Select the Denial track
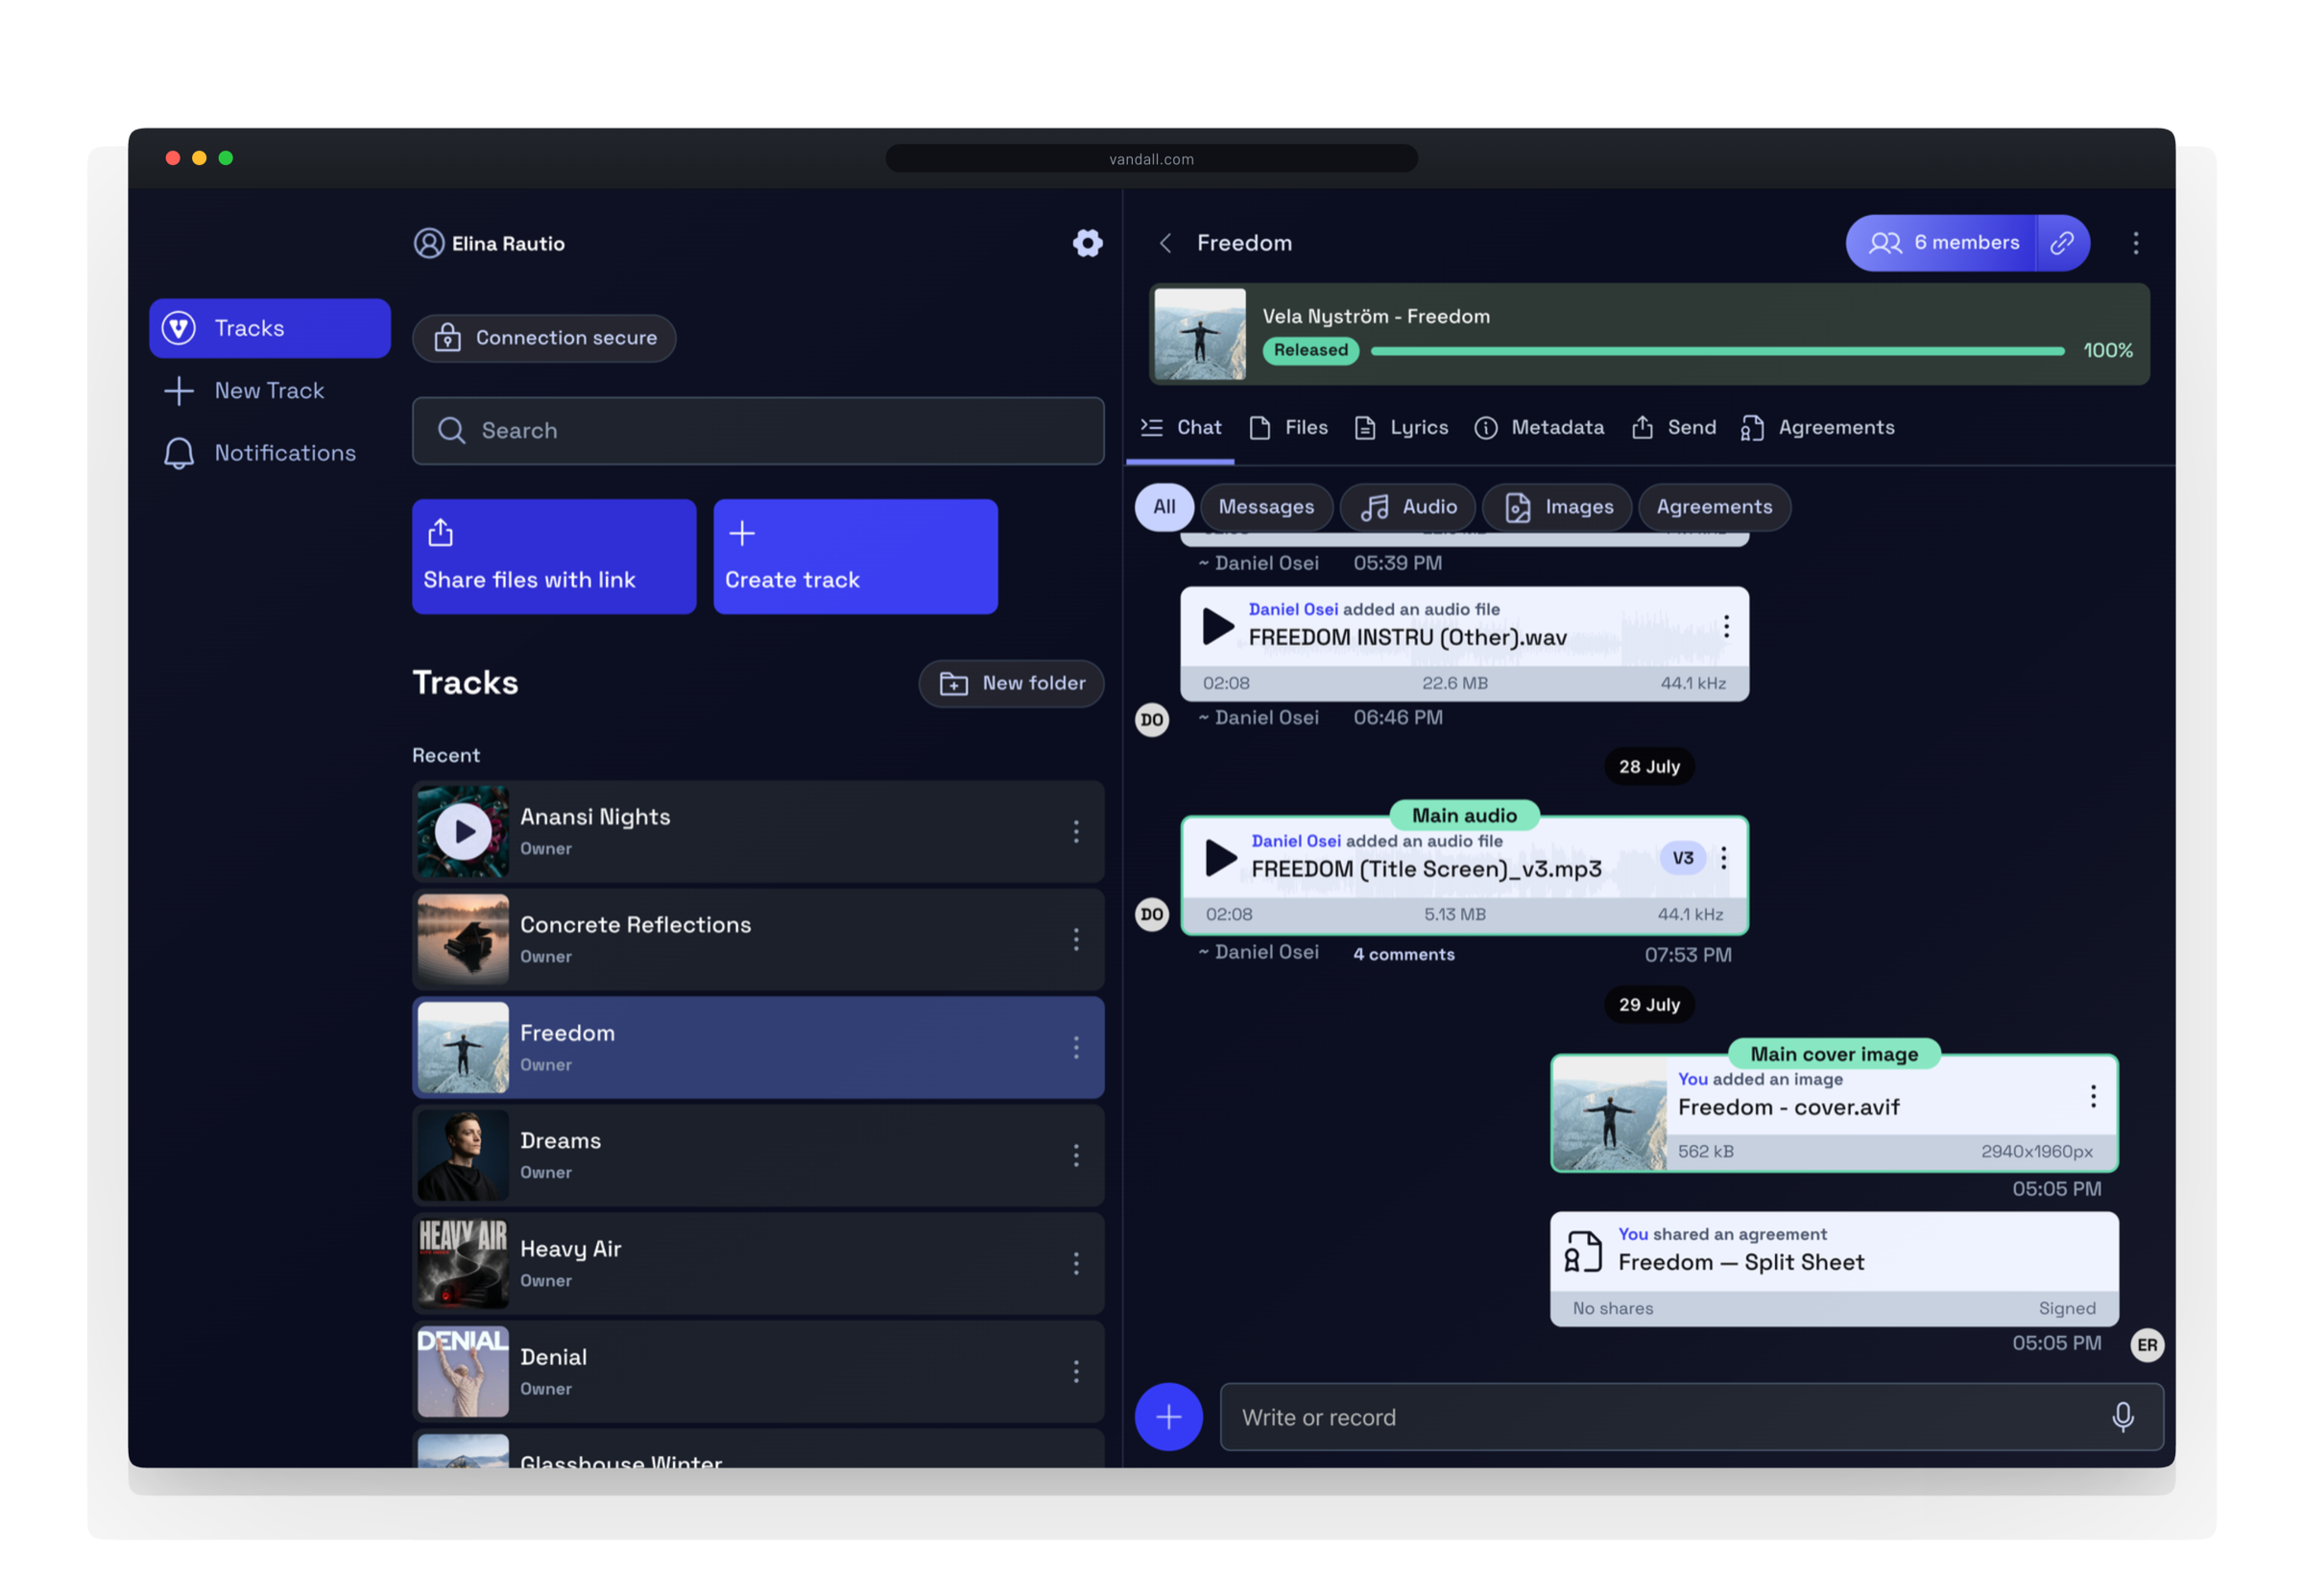 [758, 1371]
